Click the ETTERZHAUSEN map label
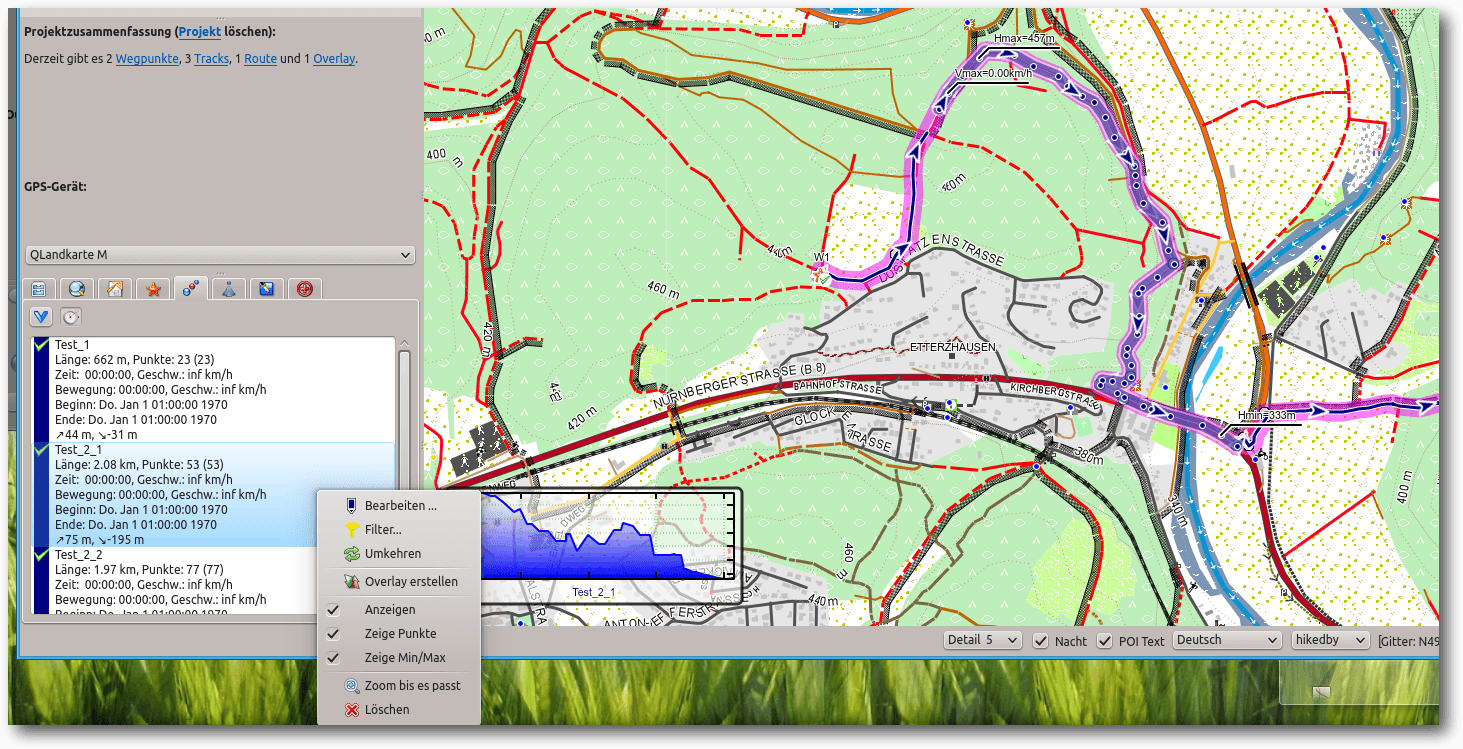This screenshot has width=1463, height=749. click(x=953, y=347)
